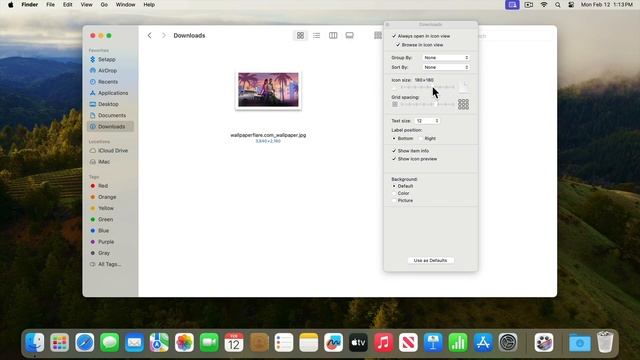Open App Store from the Dock
The image size is (640, 360).
(483, 342)
